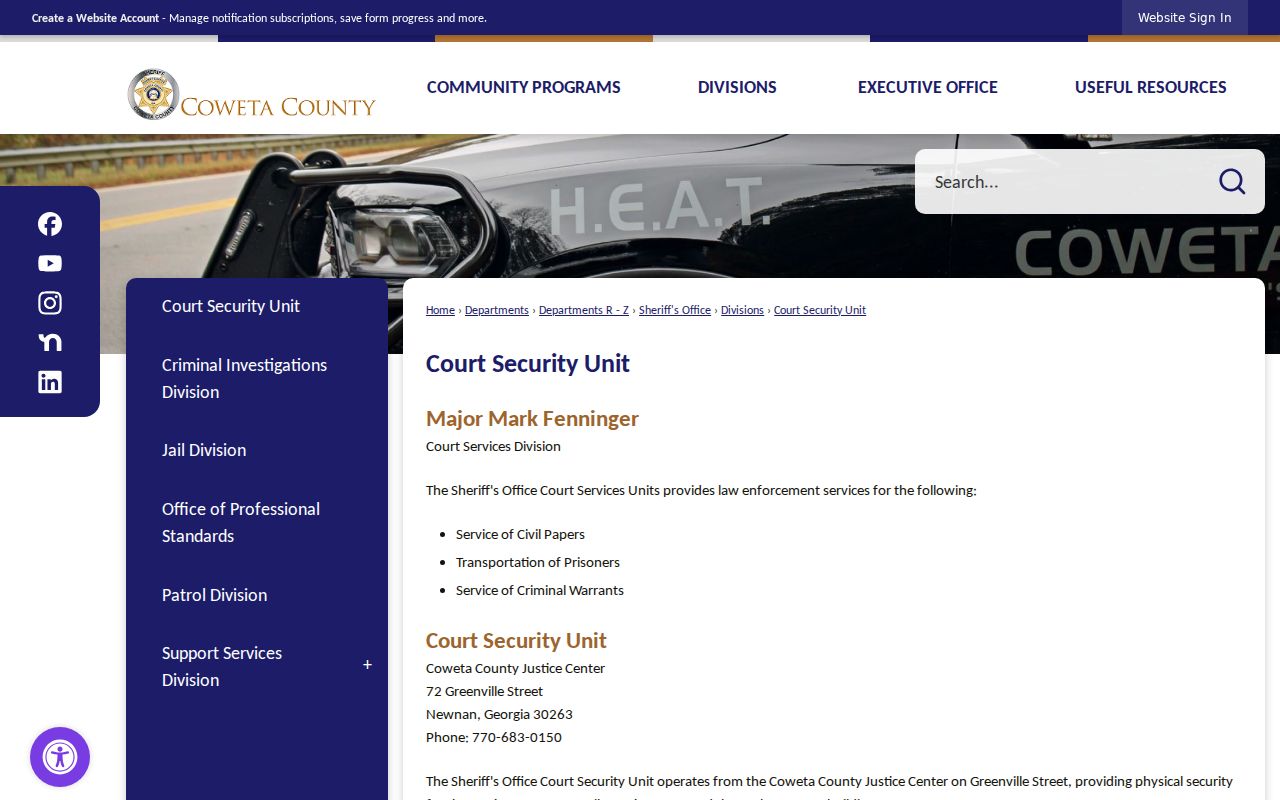
Task: Click the Divisions breadcrumb link
Action: click(x=742, y=310)
